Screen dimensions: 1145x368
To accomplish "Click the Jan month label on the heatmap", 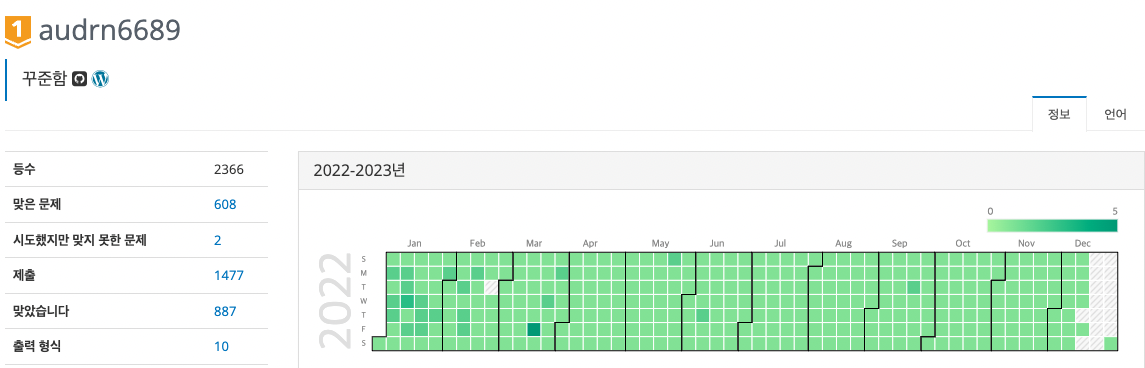I will click(414, 243).
